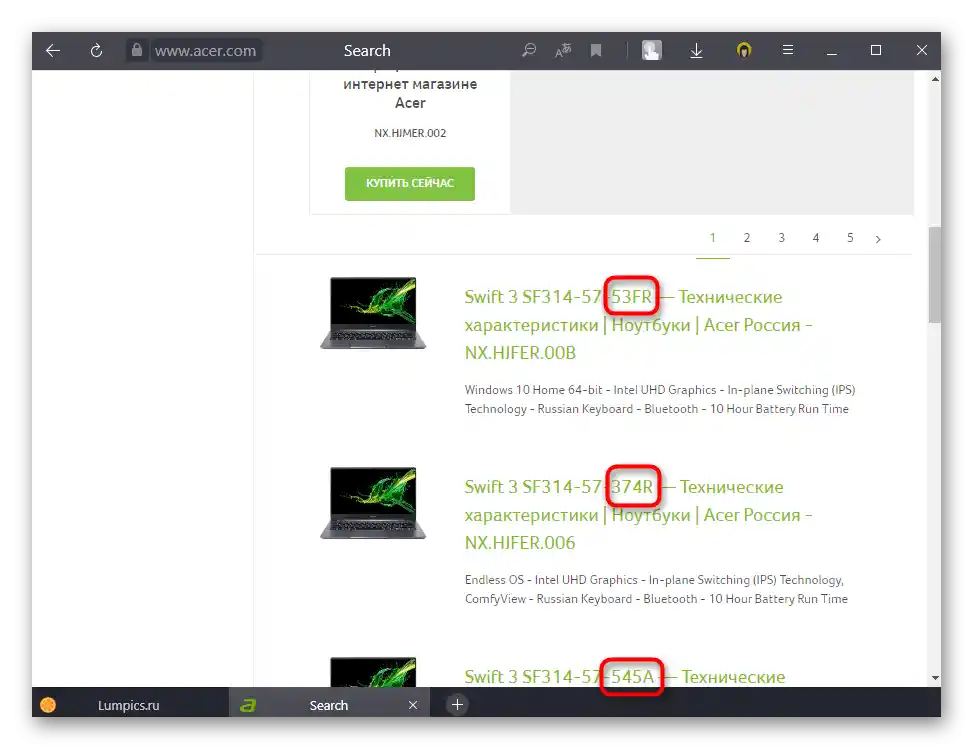973x749 pixels.
Task: Go to results page 2
Action: pos(747,238)
